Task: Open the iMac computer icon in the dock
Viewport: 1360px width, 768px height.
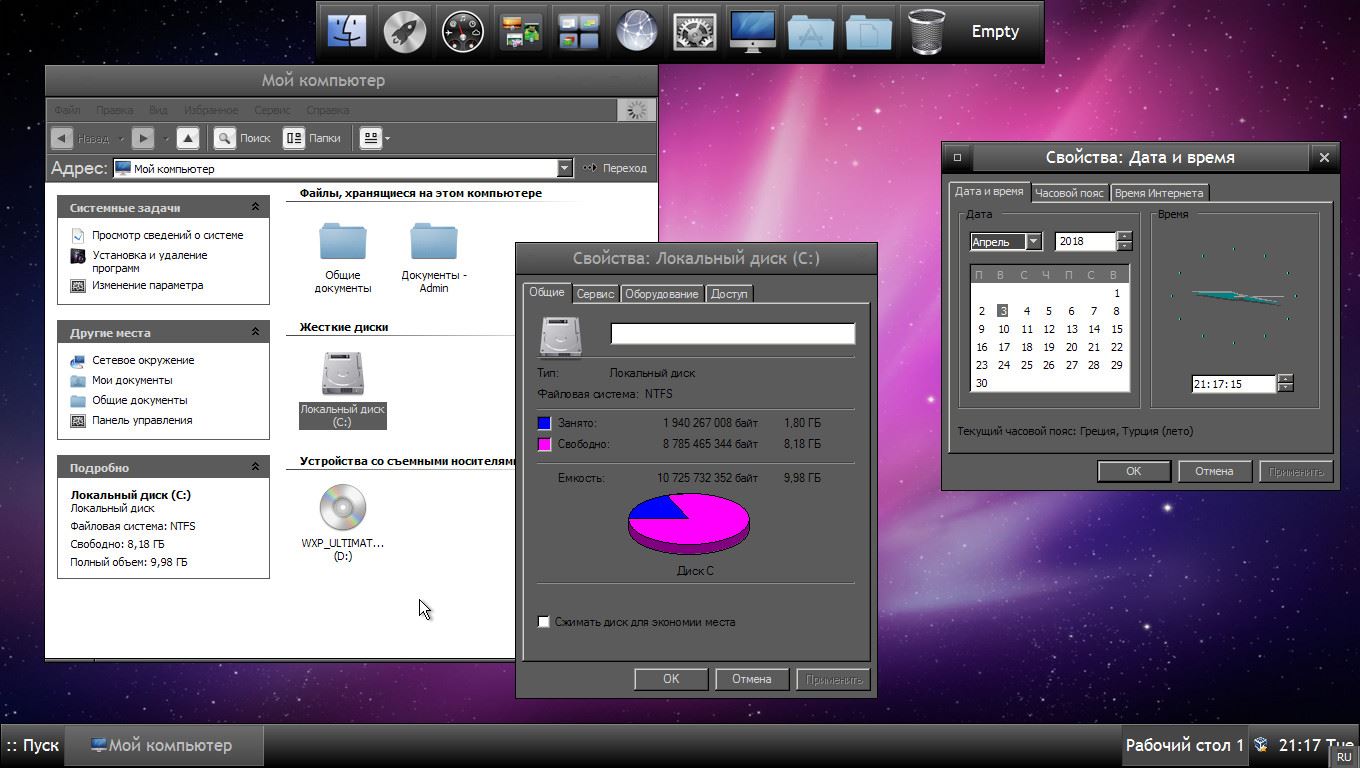Action: point(753,32)
